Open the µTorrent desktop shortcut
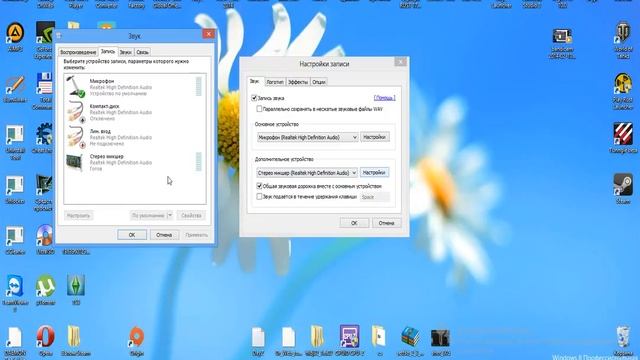The image size is (640, 360). pyautogui.click(x=45, y=286)
